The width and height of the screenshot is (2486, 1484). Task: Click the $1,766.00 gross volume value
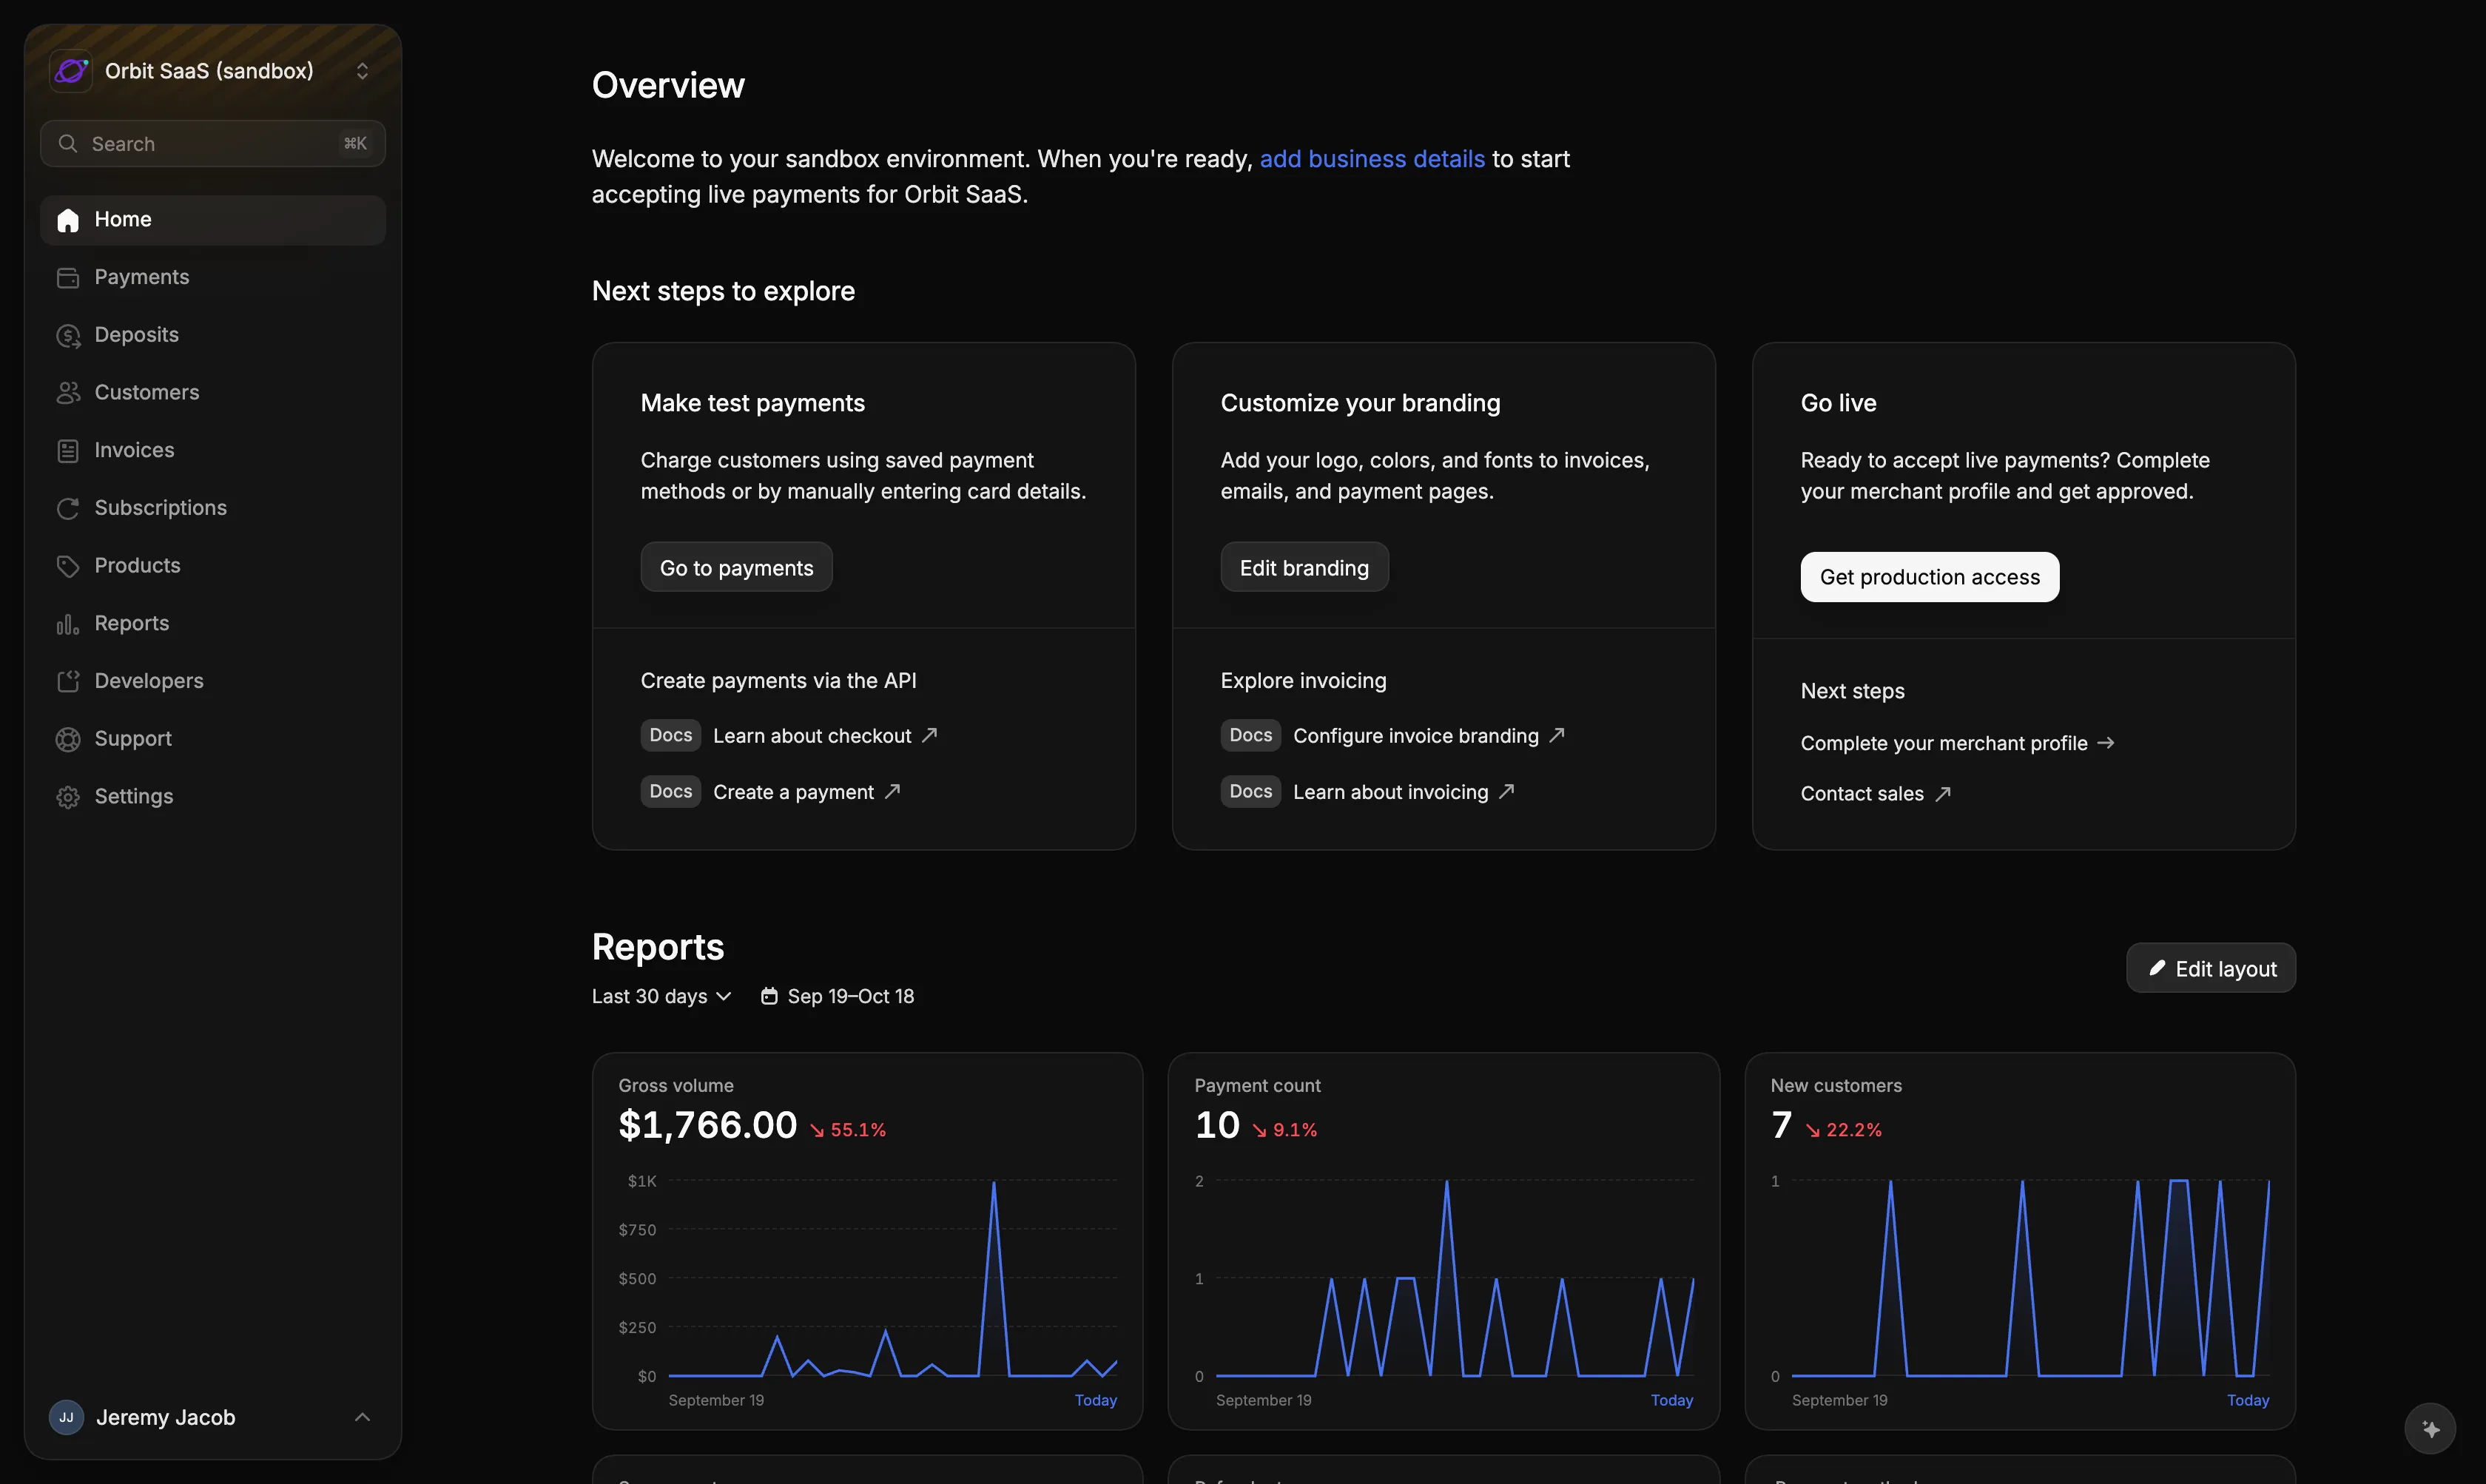707,1126
